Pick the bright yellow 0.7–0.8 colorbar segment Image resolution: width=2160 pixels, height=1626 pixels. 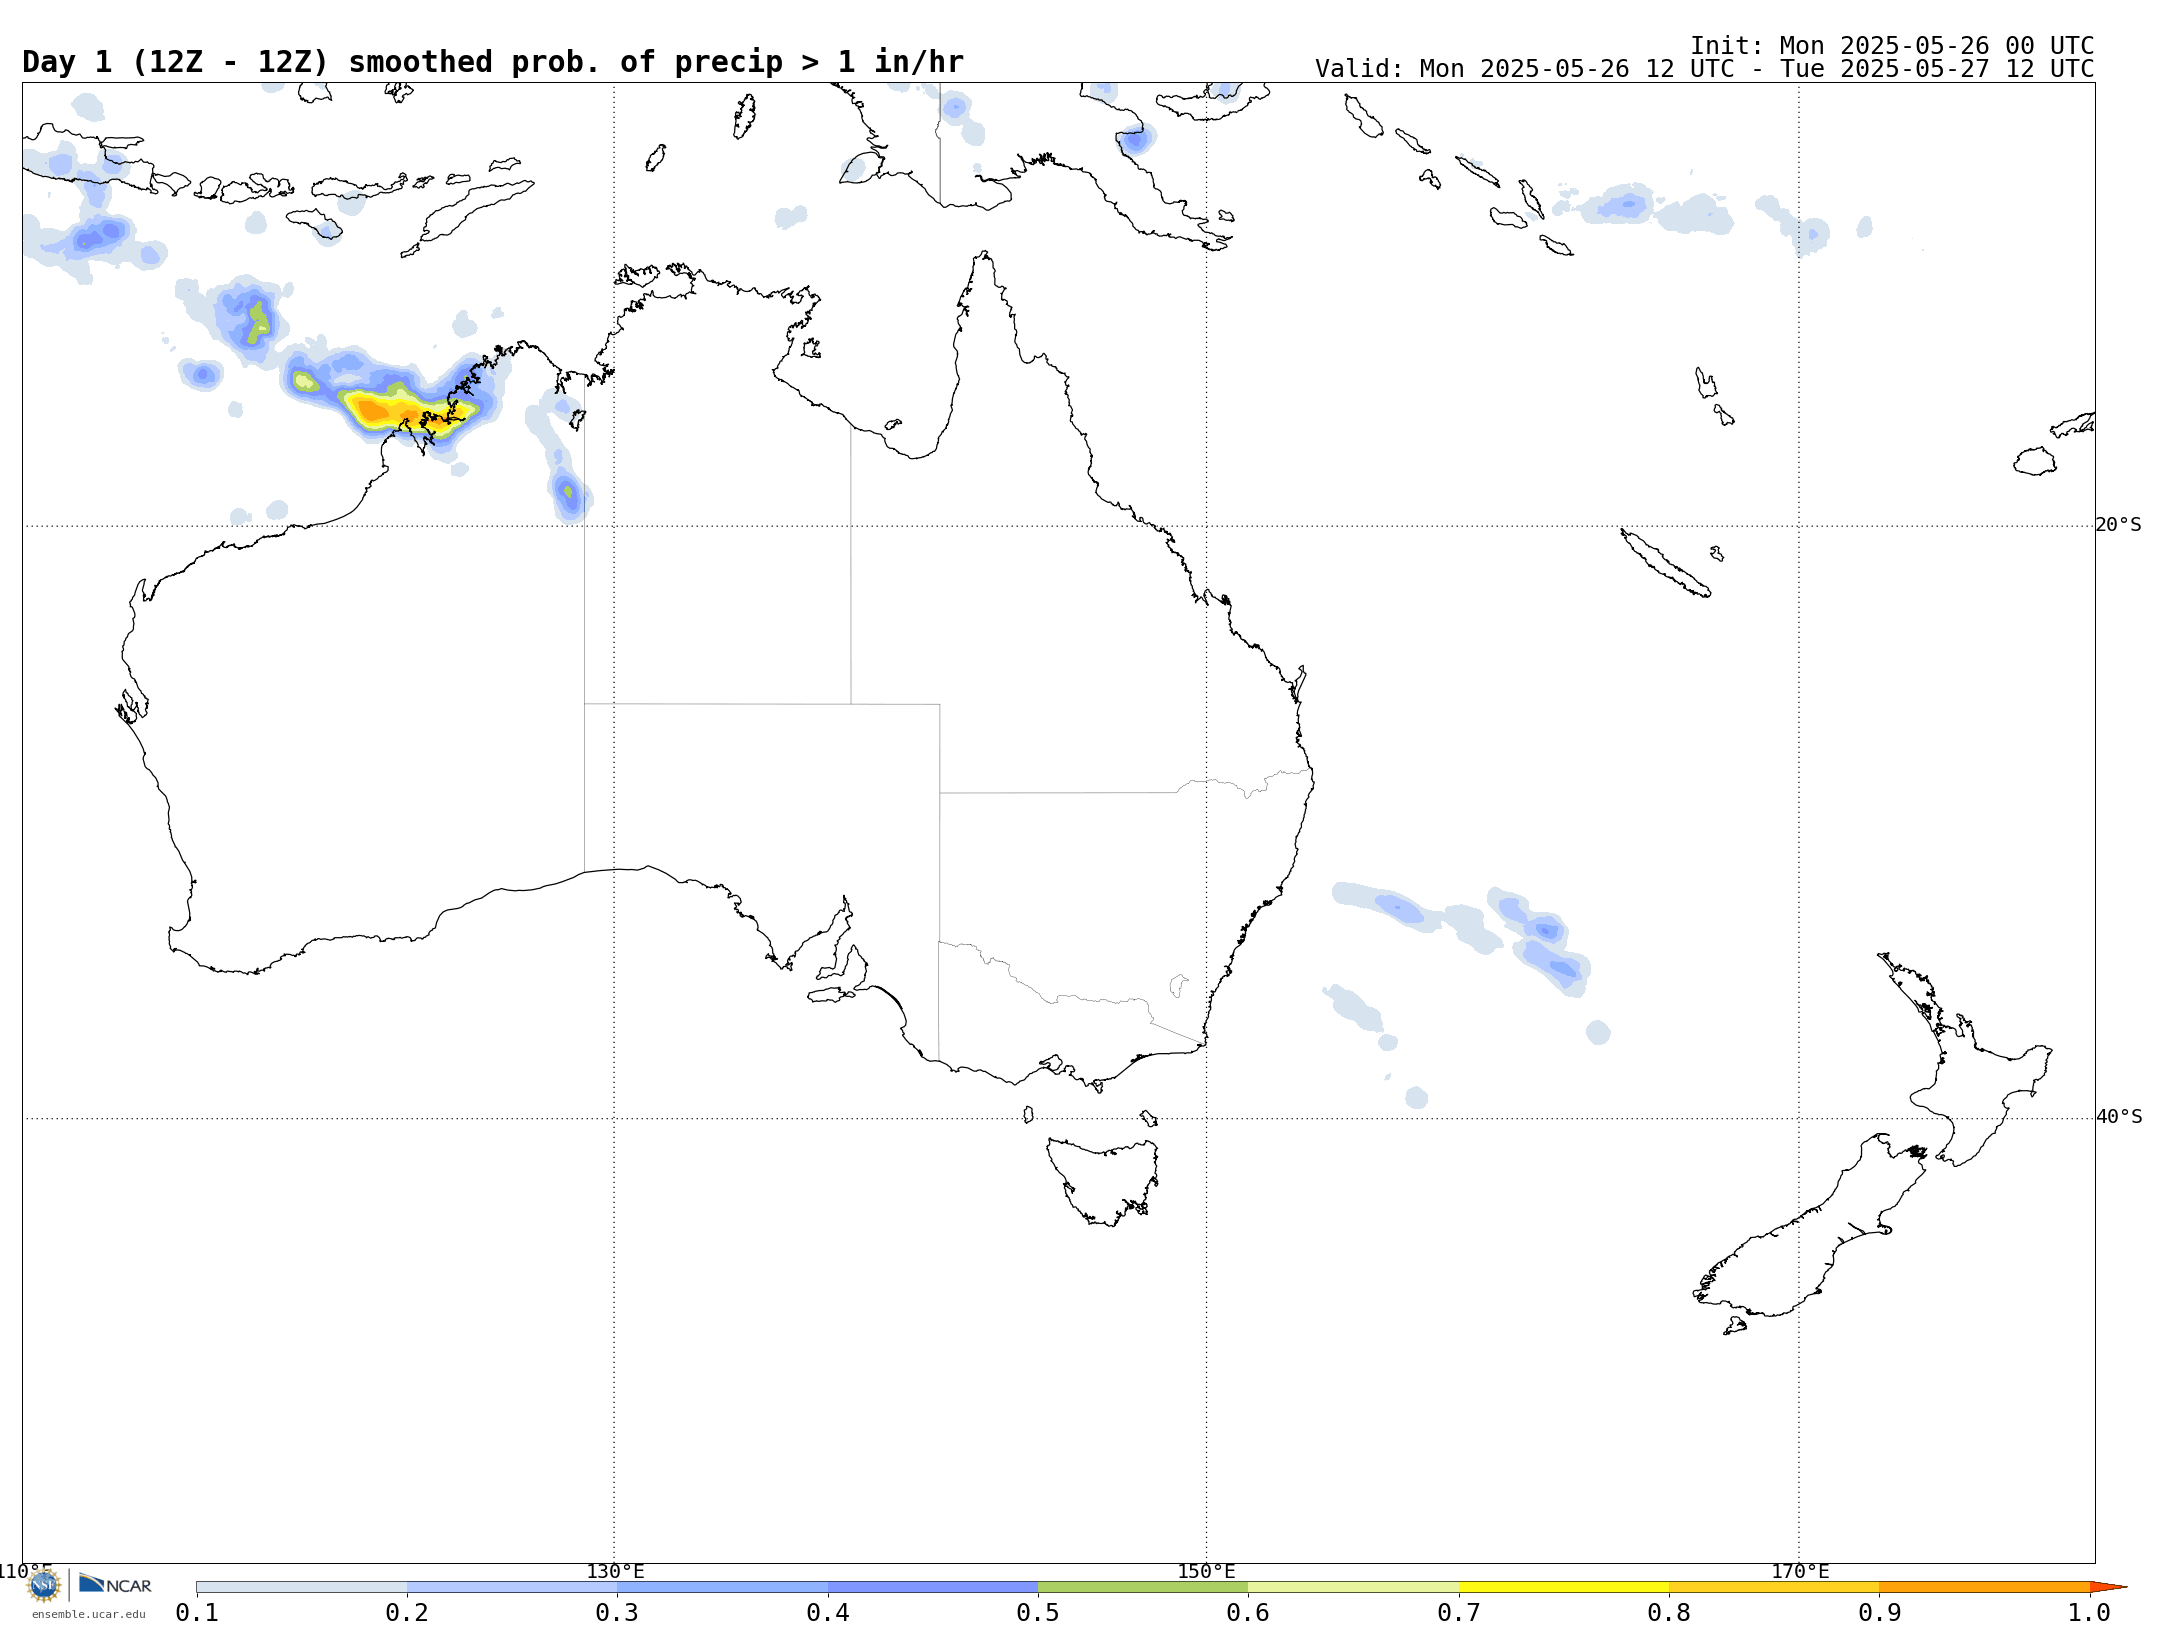(1564, 1587)
